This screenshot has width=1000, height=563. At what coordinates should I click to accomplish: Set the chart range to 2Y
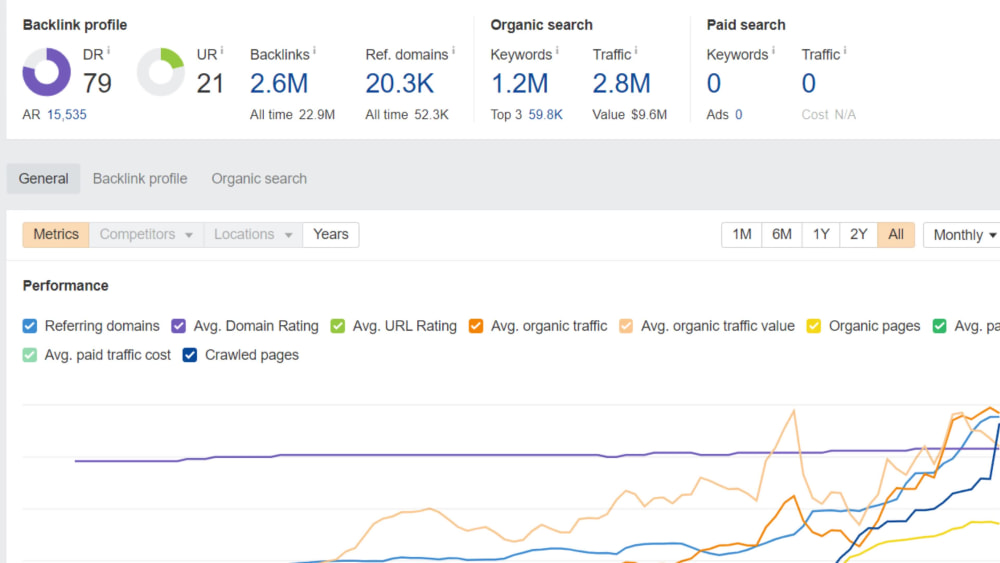[x=858, y=235]
